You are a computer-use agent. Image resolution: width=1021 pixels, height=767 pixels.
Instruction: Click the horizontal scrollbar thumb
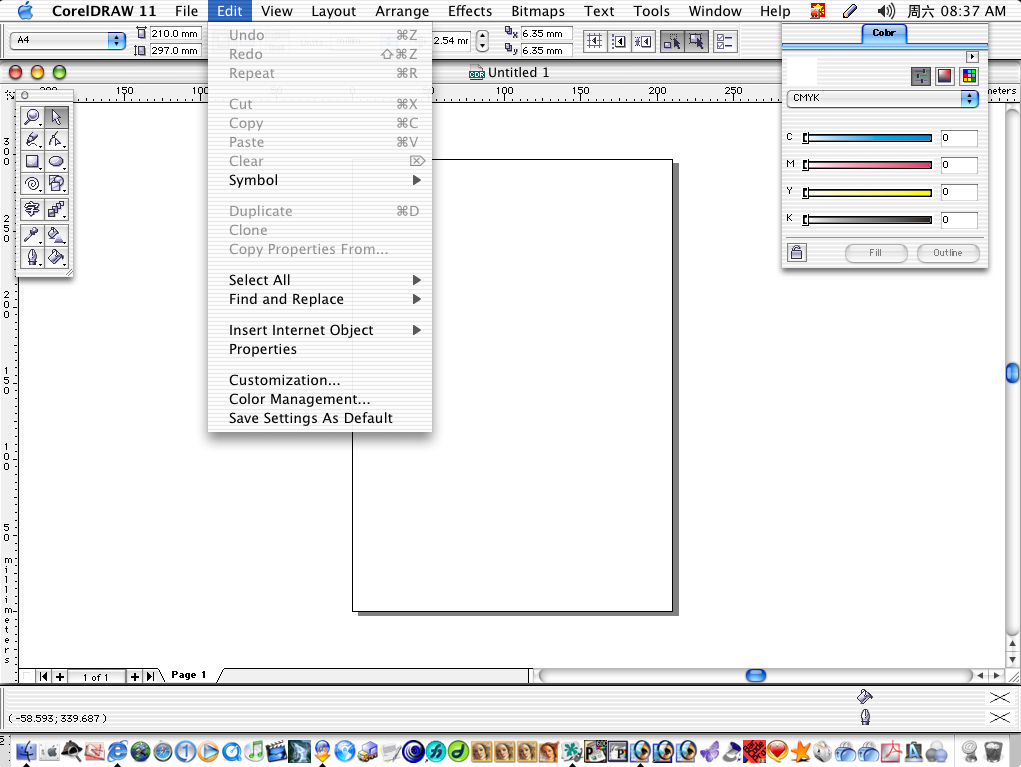pyautogui.click(x=755, y=675)
